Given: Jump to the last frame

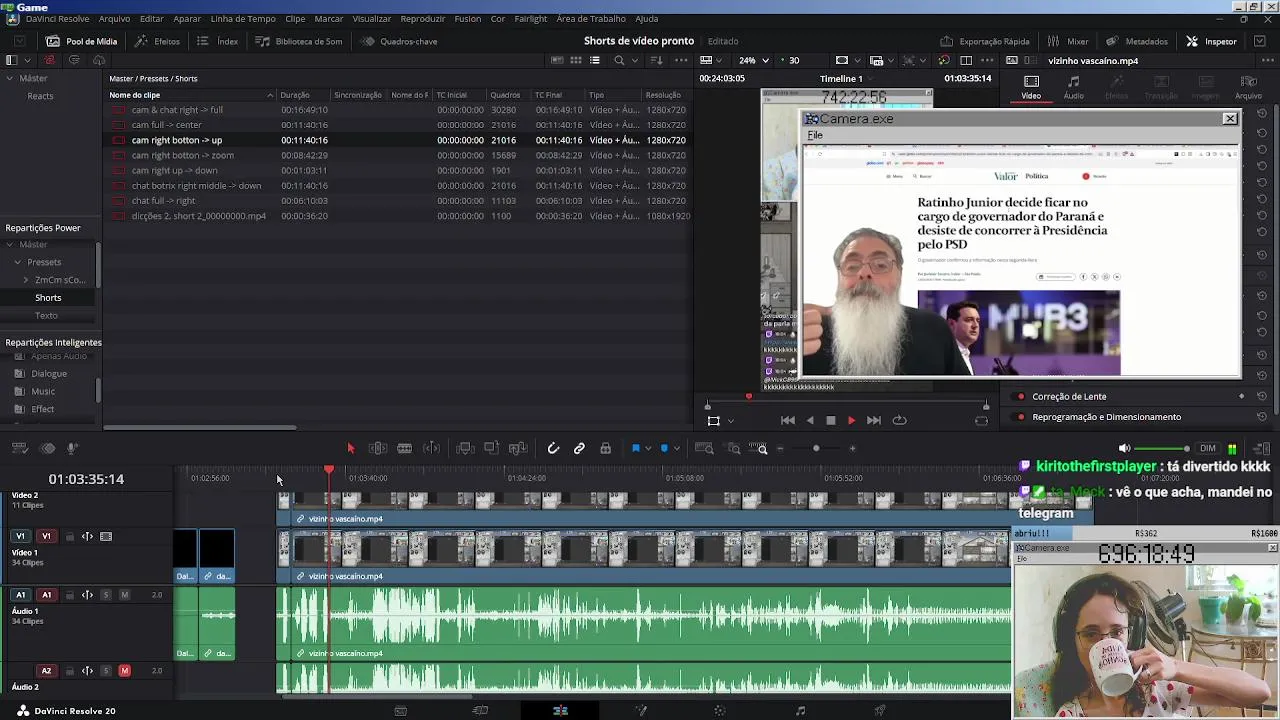Looking at the screenshot, I should click(873, 421).
